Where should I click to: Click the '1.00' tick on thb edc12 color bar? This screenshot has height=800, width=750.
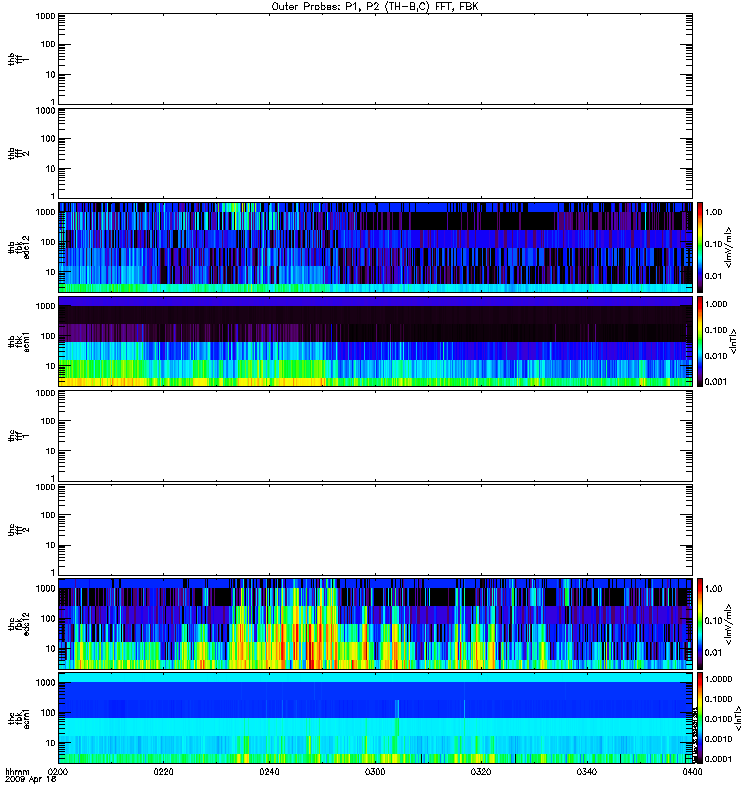[713, 212]
